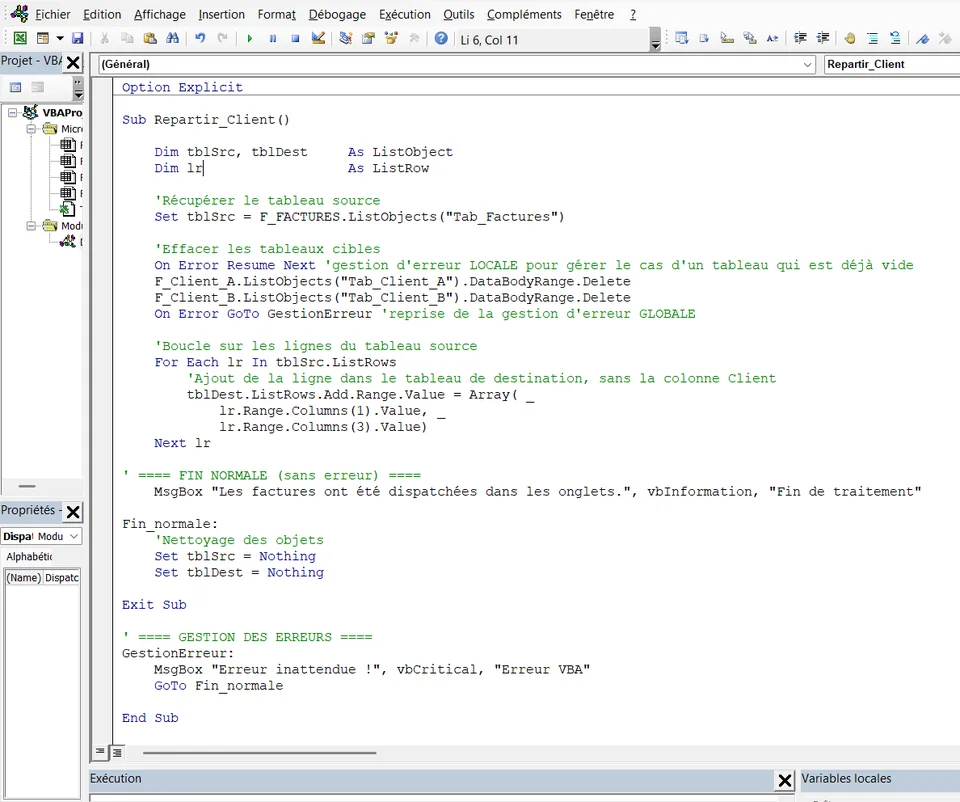Collapse the Microsoft Excel Objects folder
Screen dimensions: 960x802
coord(31,129)
